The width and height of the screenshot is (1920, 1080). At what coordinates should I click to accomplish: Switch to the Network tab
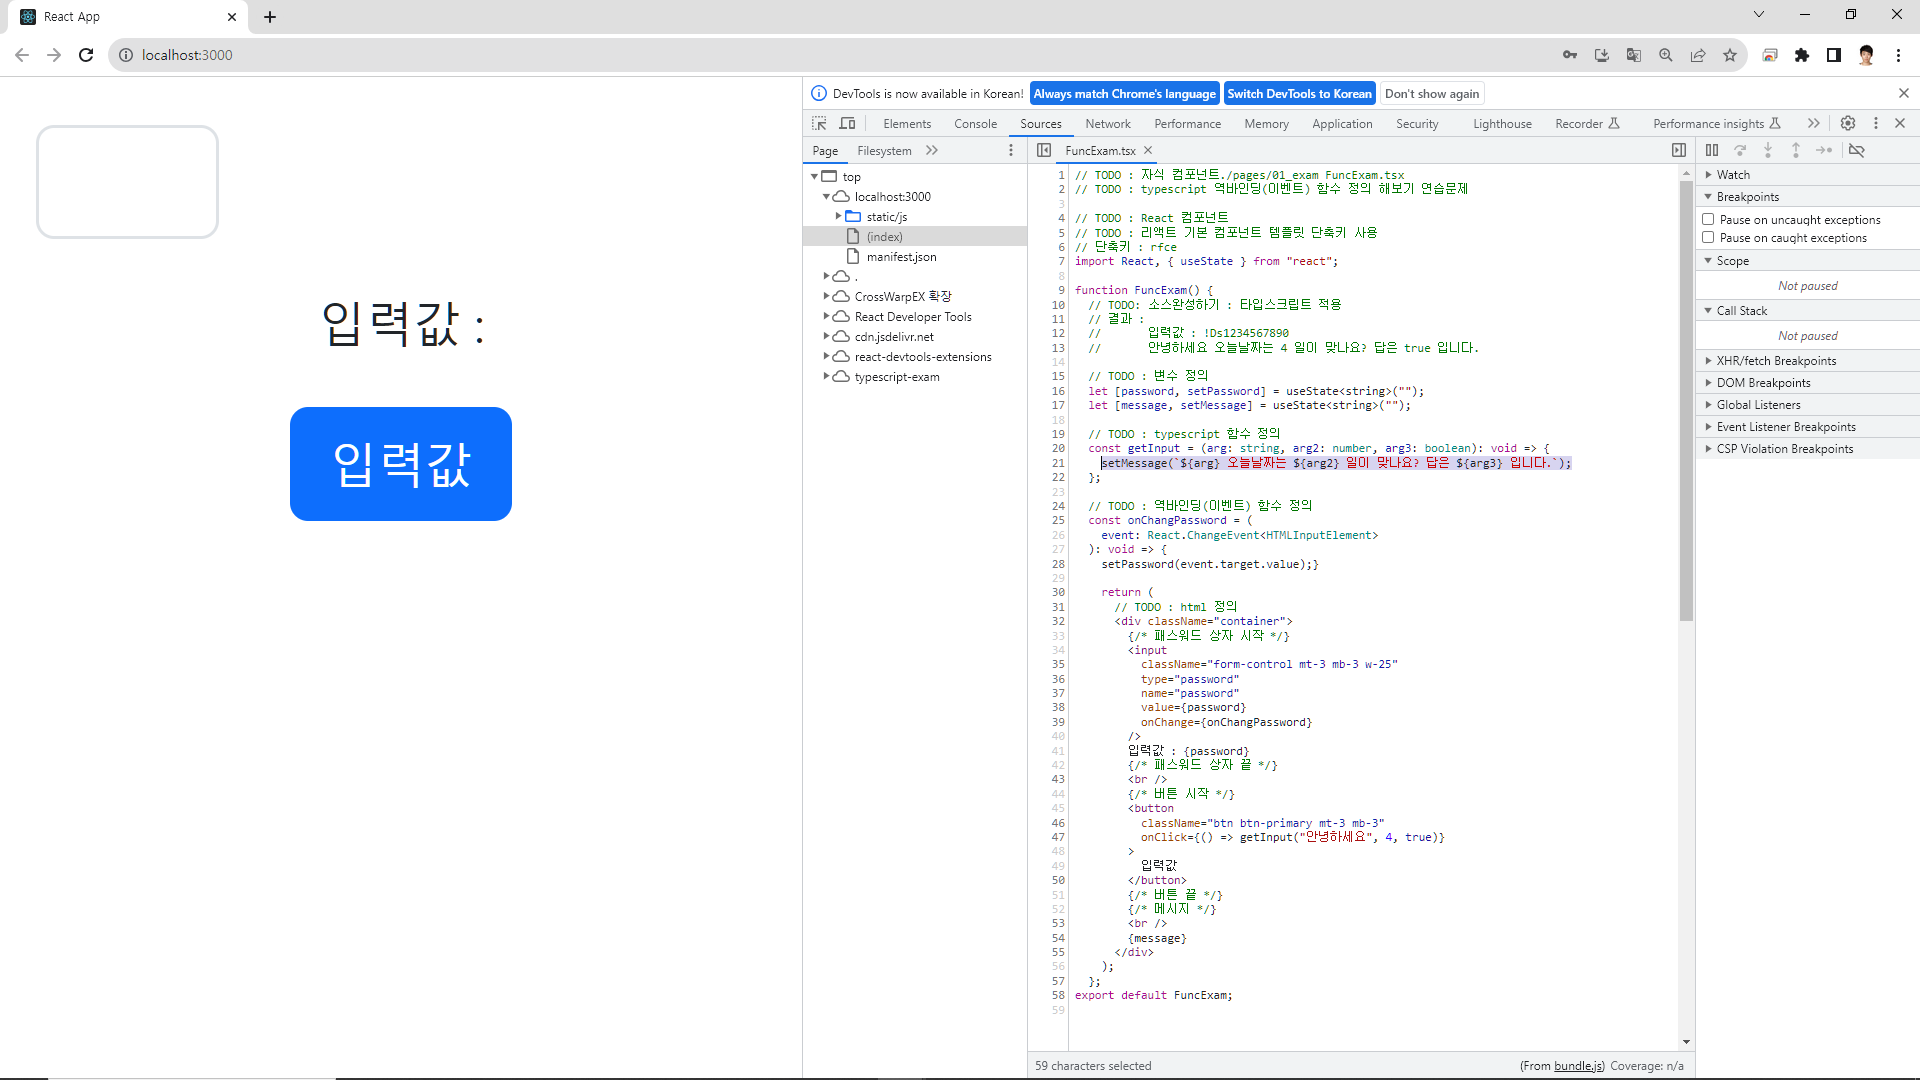click(x=1107, y=123)
